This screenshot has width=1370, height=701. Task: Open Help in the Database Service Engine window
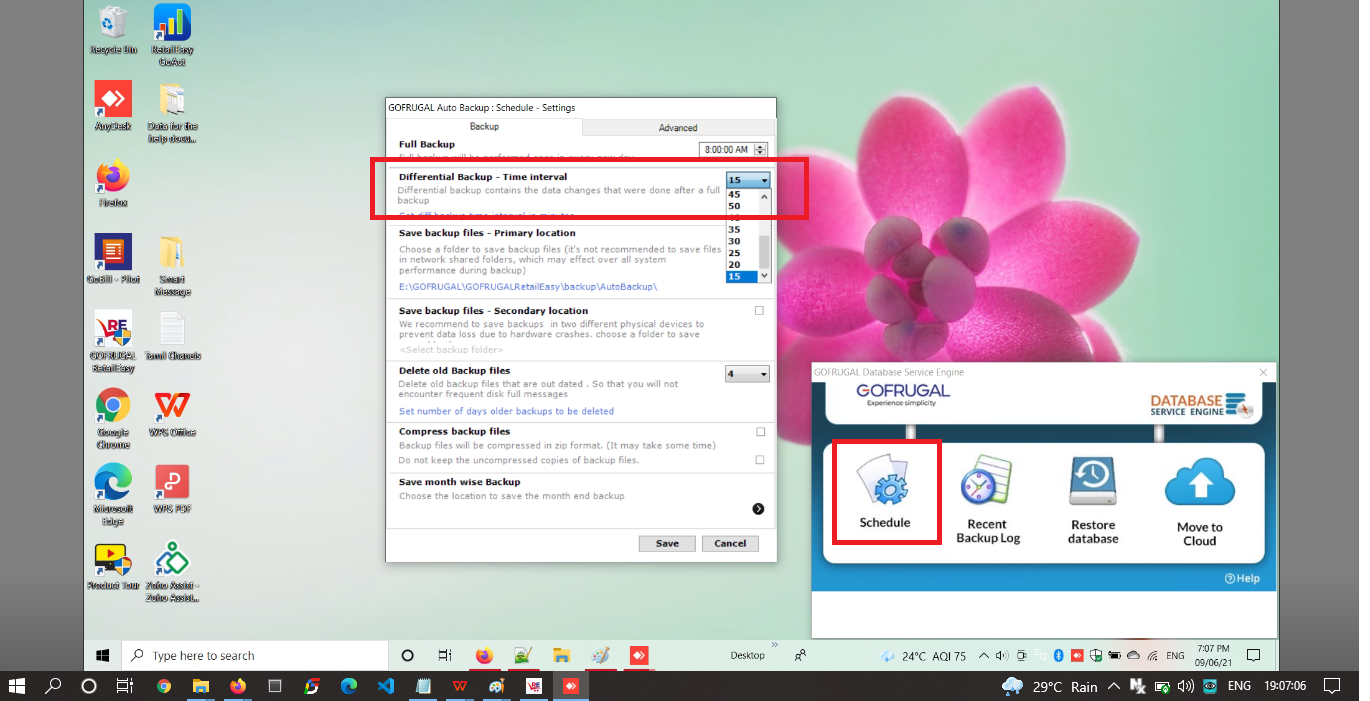click(1242, 578)
